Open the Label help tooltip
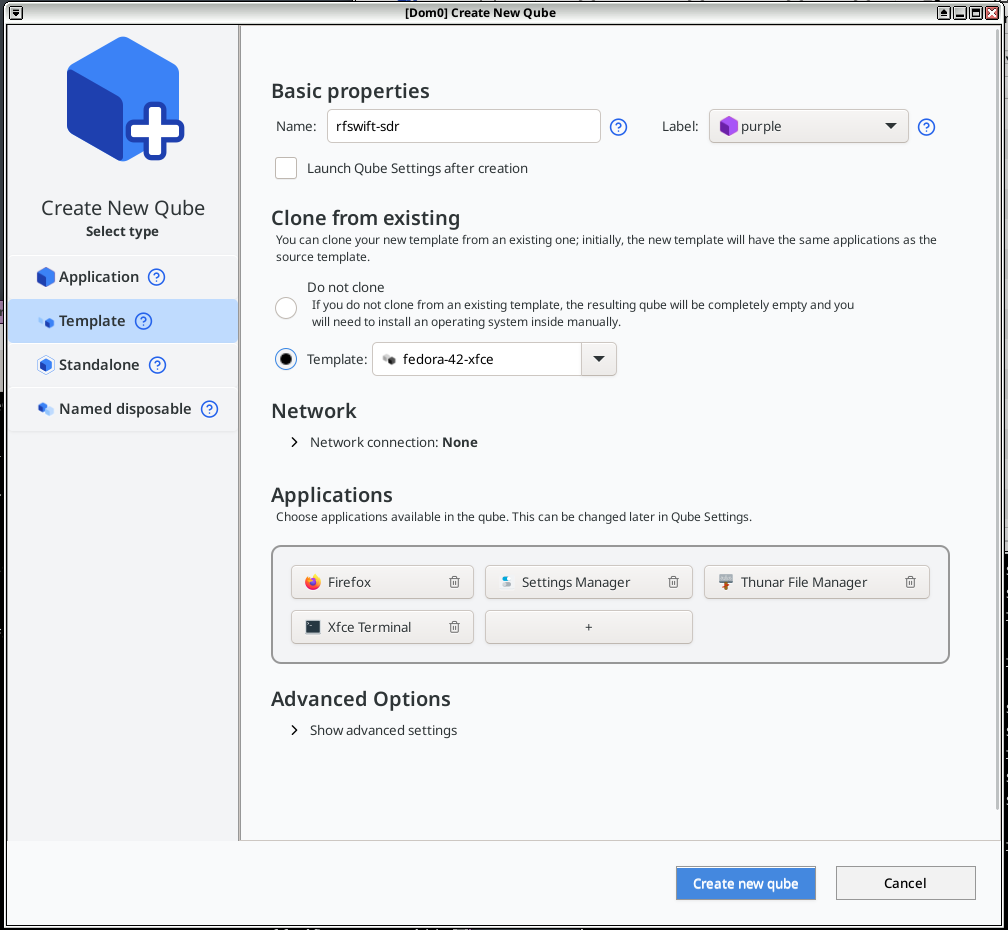 coord(926,127)
